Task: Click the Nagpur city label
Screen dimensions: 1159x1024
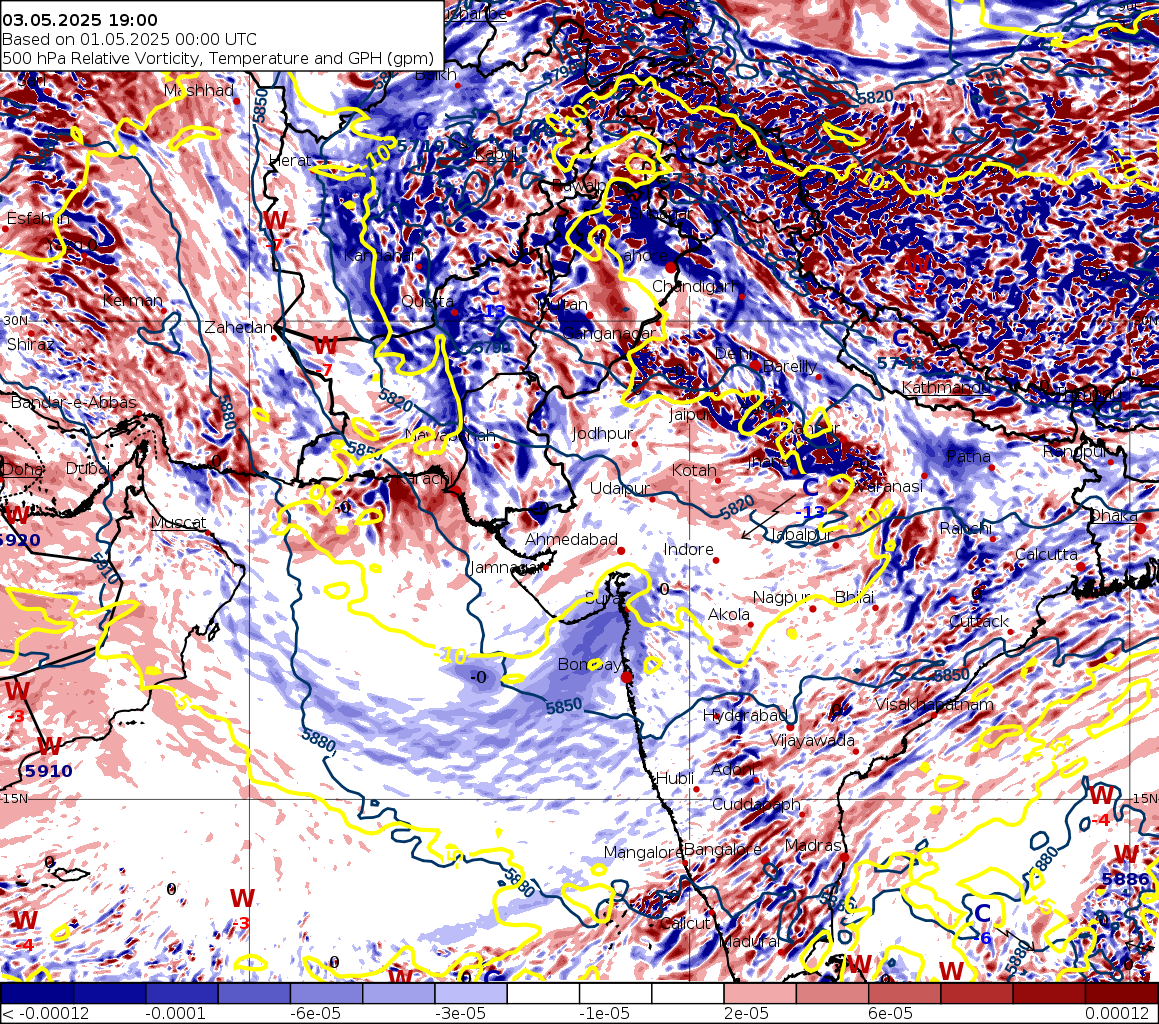Action: pyautogui.click(x=782, y=597)
